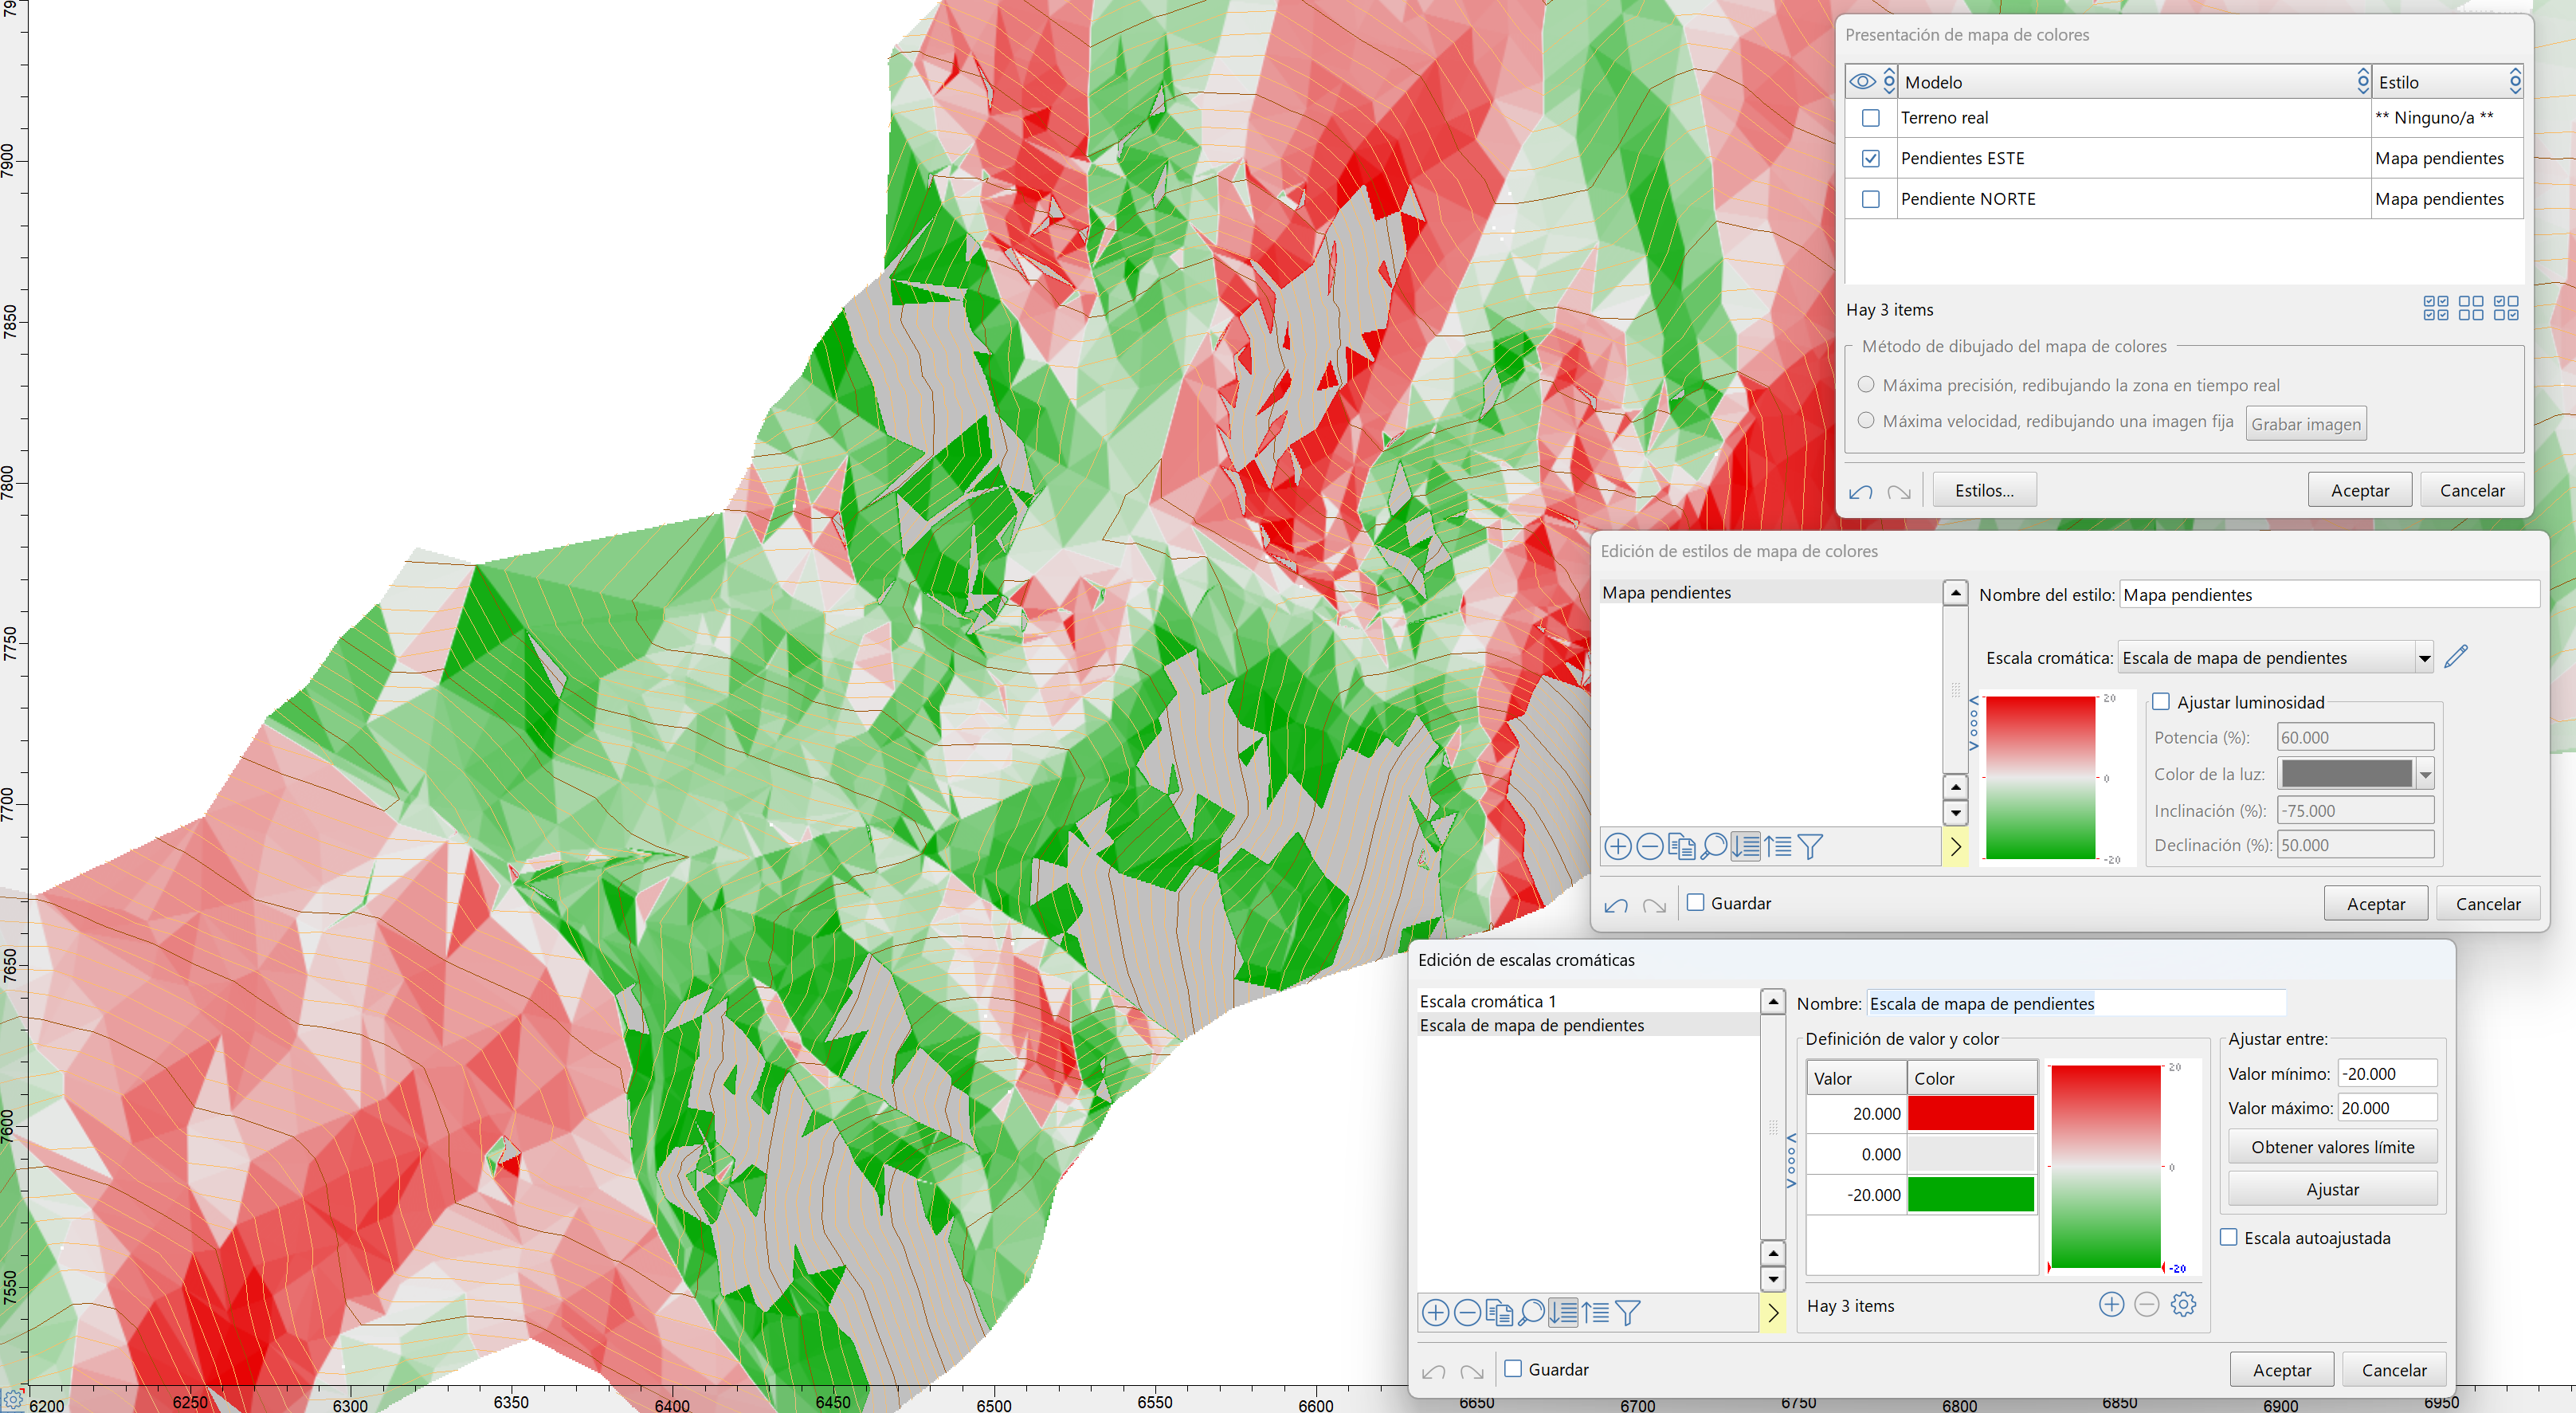Enable the Terreno real model checkbox

[1870, 118]
